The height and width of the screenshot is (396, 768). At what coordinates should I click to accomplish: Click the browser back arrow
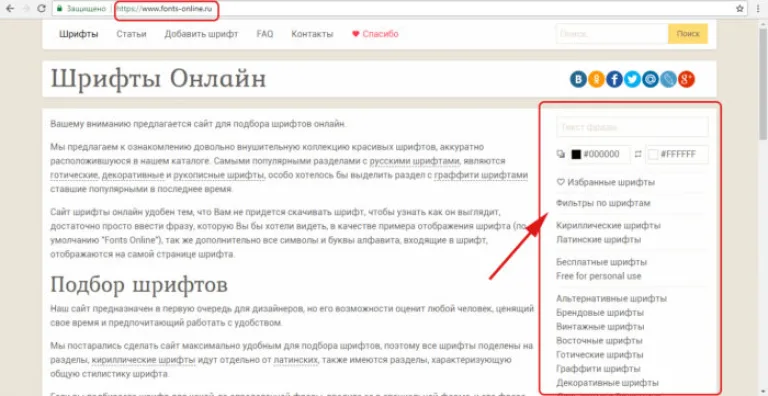click(10, 8)
